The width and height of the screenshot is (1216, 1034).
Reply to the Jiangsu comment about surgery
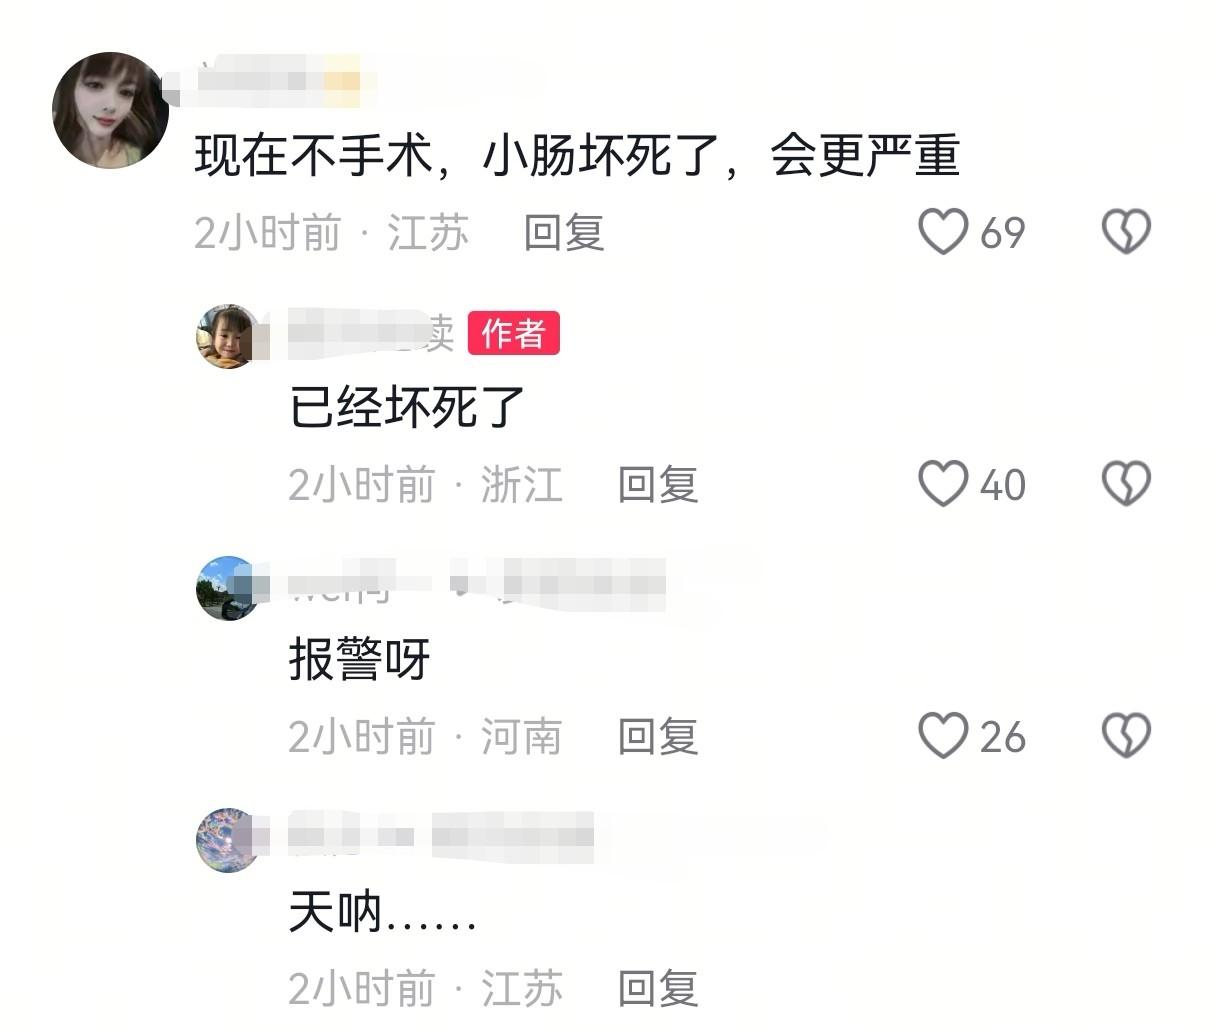[564, 232]
